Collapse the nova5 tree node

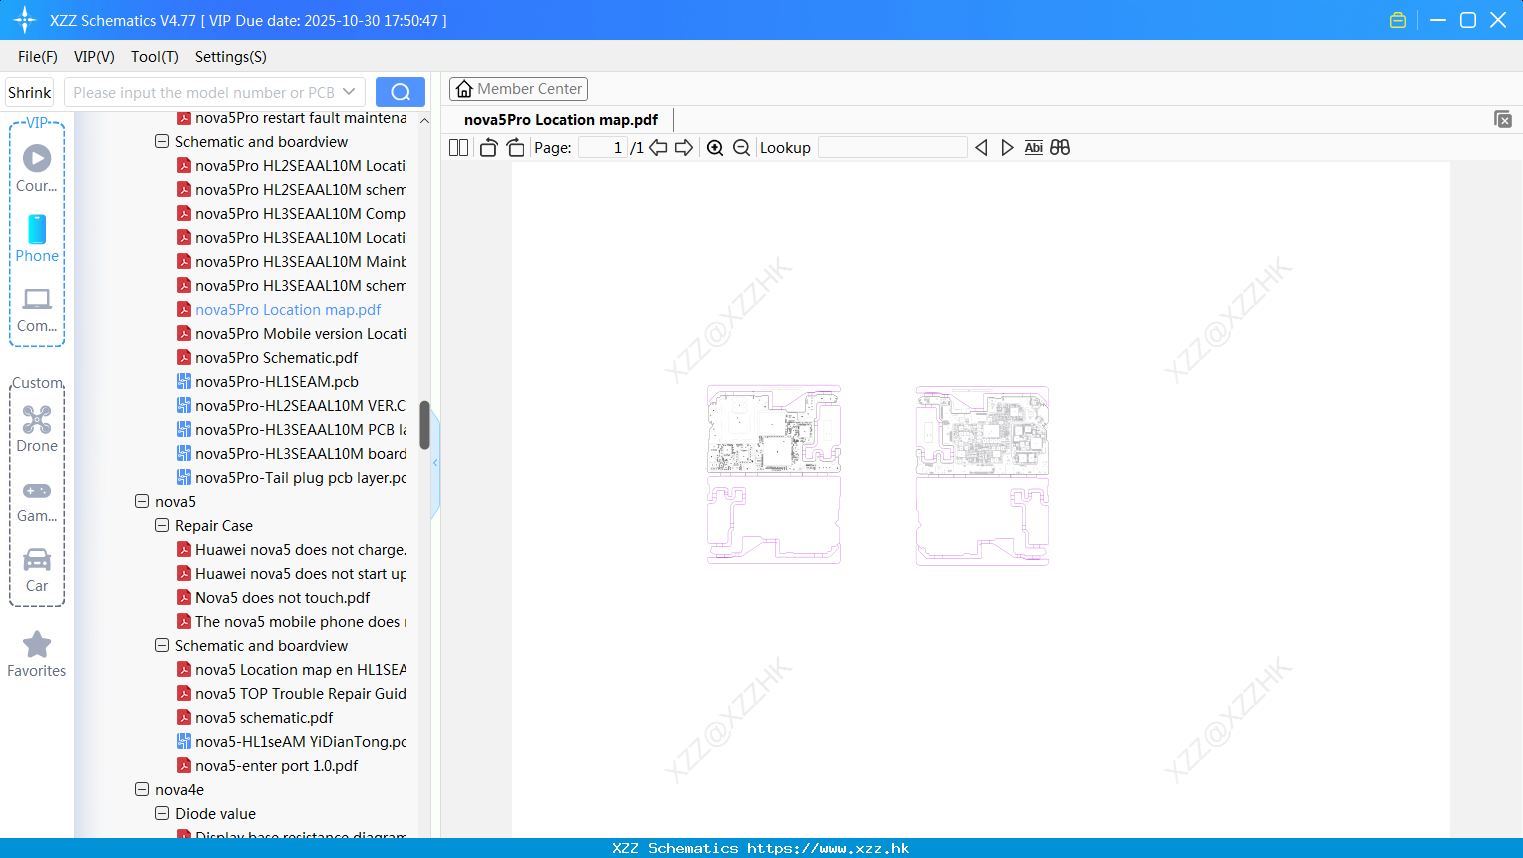click(142, 502)
